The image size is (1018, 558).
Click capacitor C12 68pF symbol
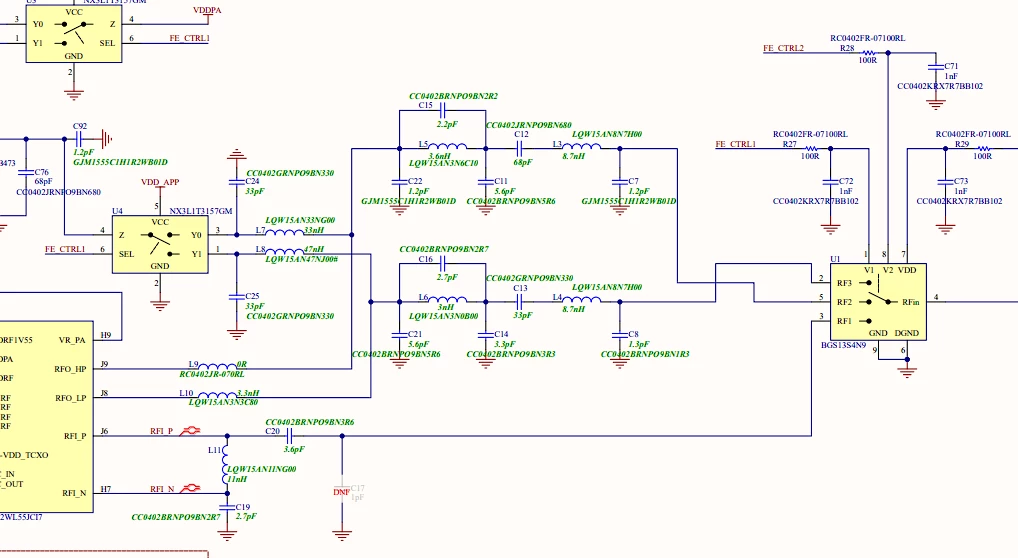pos(521,148)
